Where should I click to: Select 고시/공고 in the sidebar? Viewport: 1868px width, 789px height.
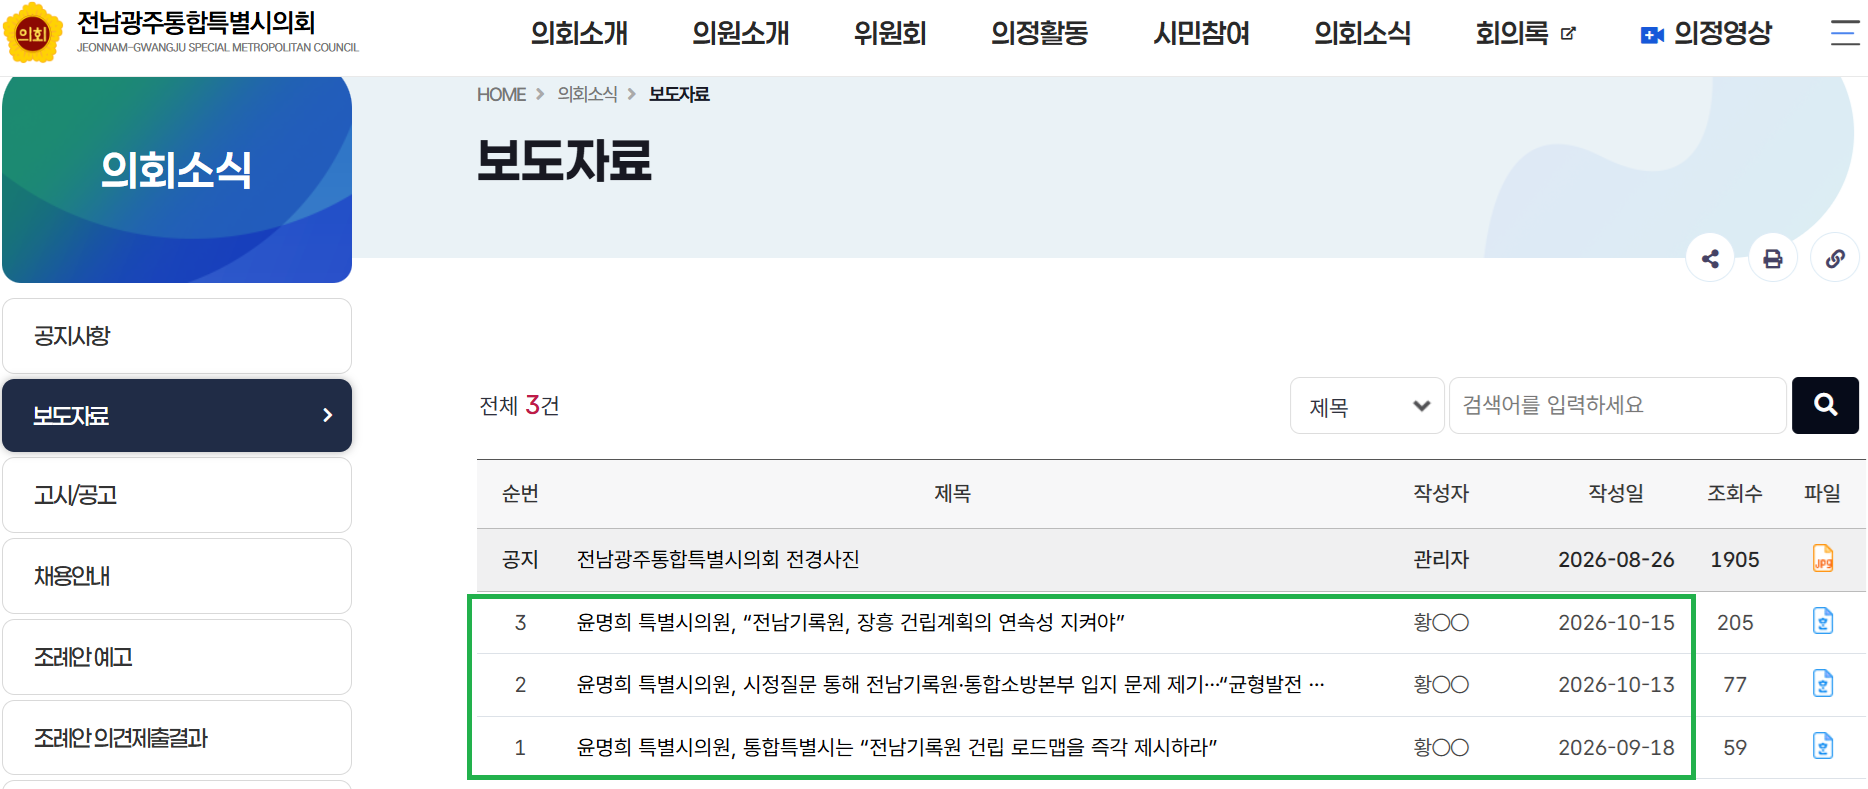(177, 495)
